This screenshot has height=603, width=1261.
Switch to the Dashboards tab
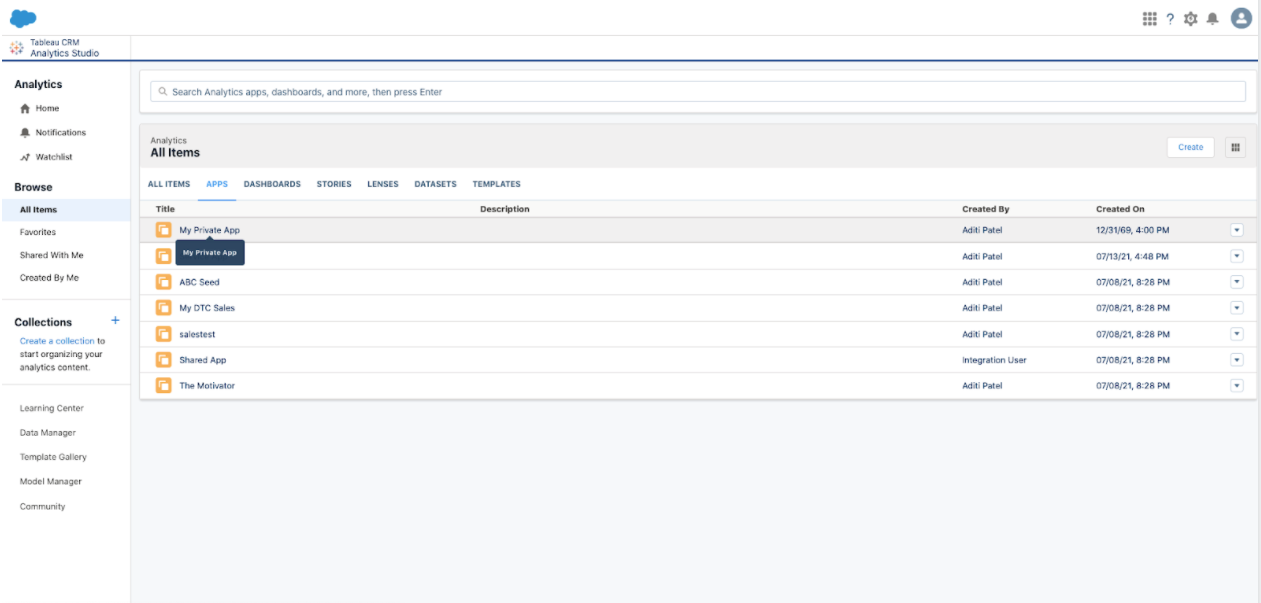pyautogui.click(x=272, y=184)
